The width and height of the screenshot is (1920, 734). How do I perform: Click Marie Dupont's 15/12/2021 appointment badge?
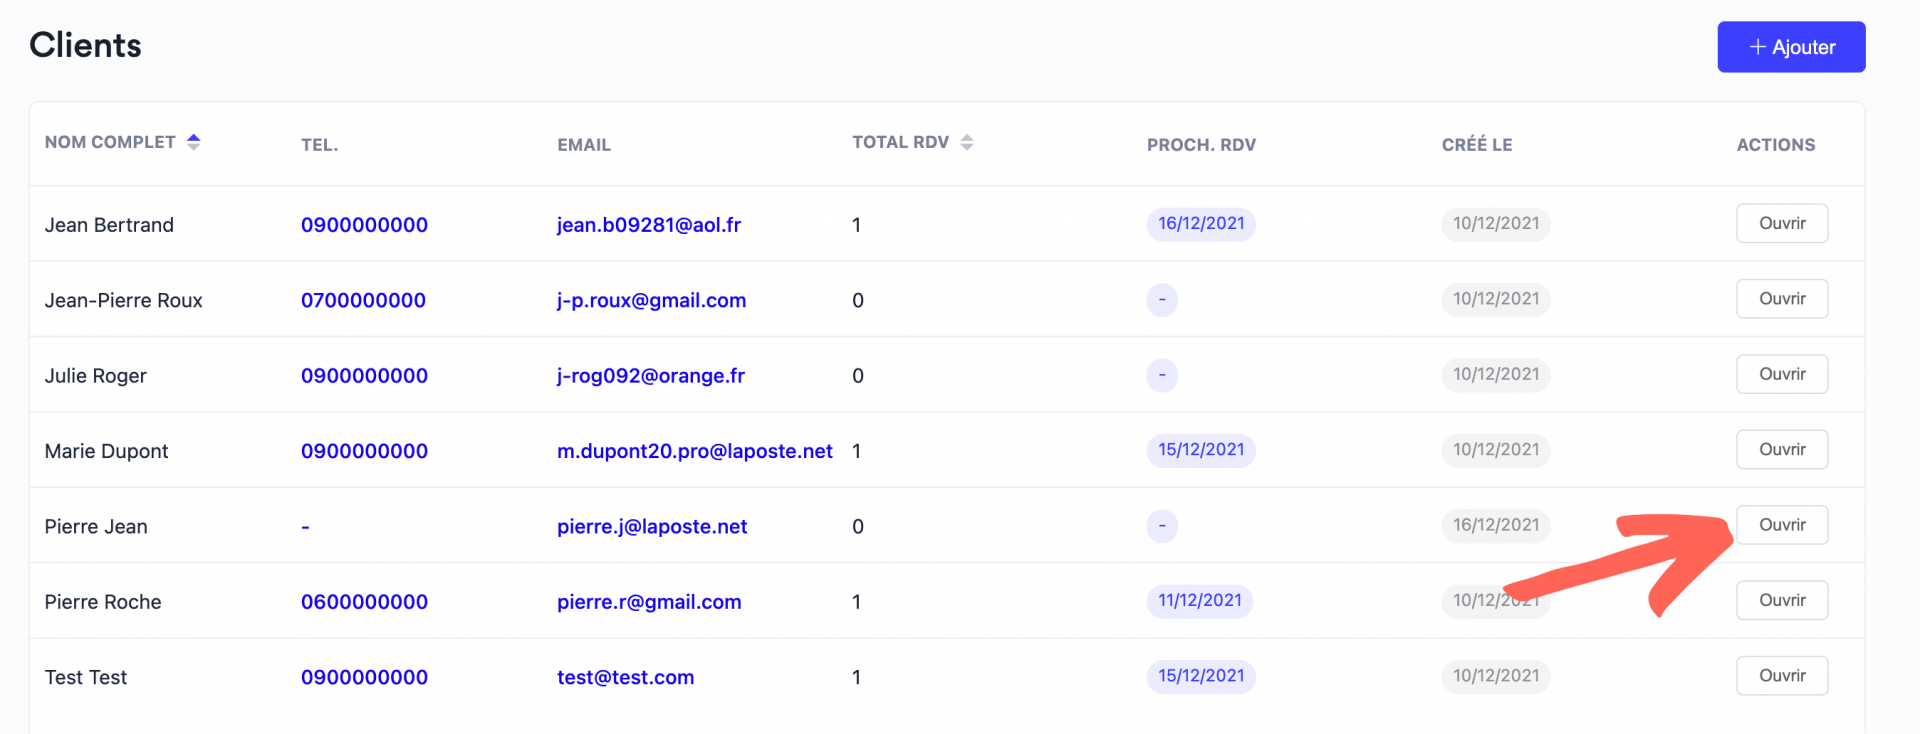tap(1201, 450)
